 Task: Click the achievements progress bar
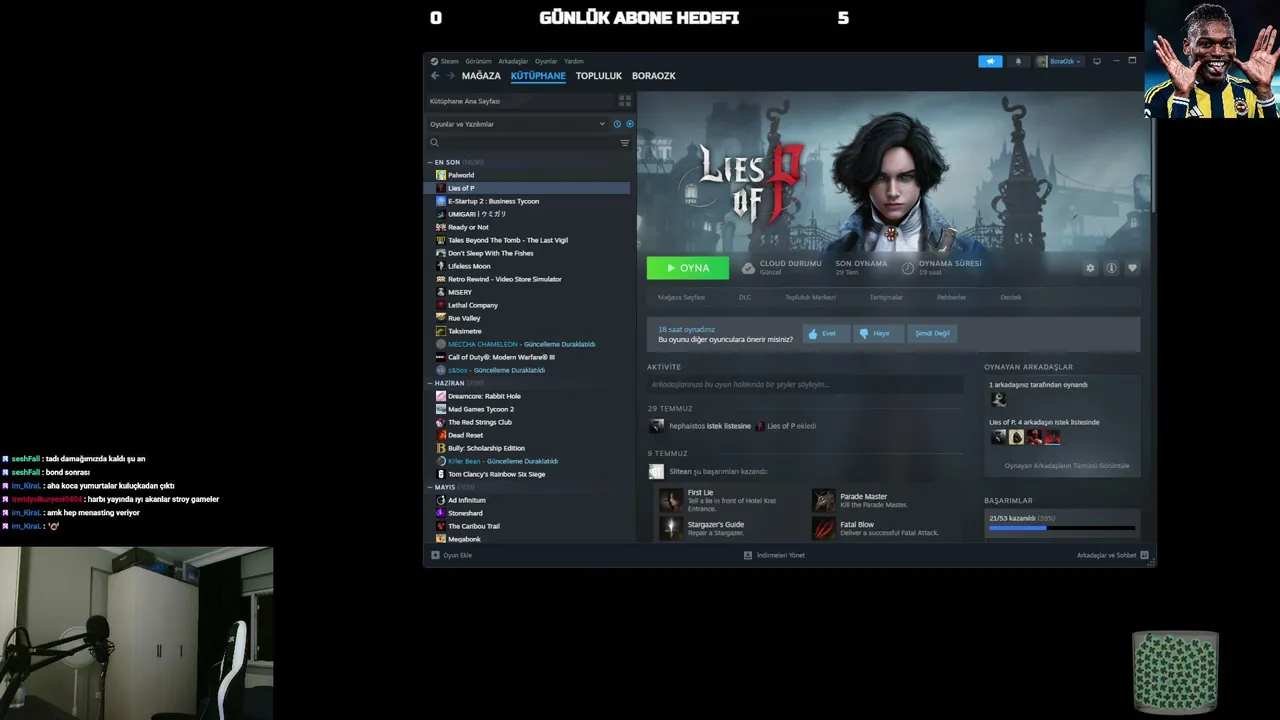pyautogui.click(x=1062, y=528)
